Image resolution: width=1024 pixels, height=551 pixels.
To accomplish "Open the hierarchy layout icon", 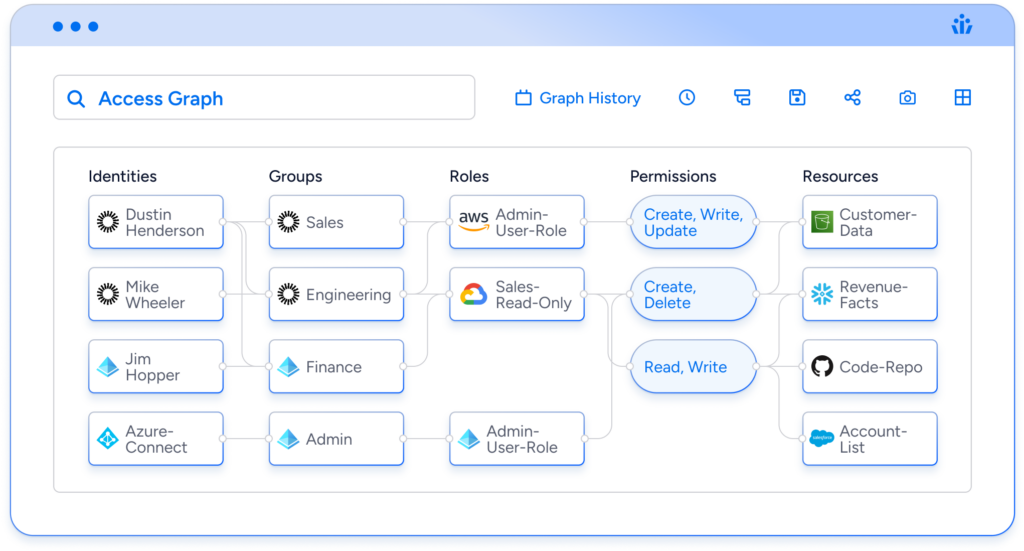I will pos(742,98).
